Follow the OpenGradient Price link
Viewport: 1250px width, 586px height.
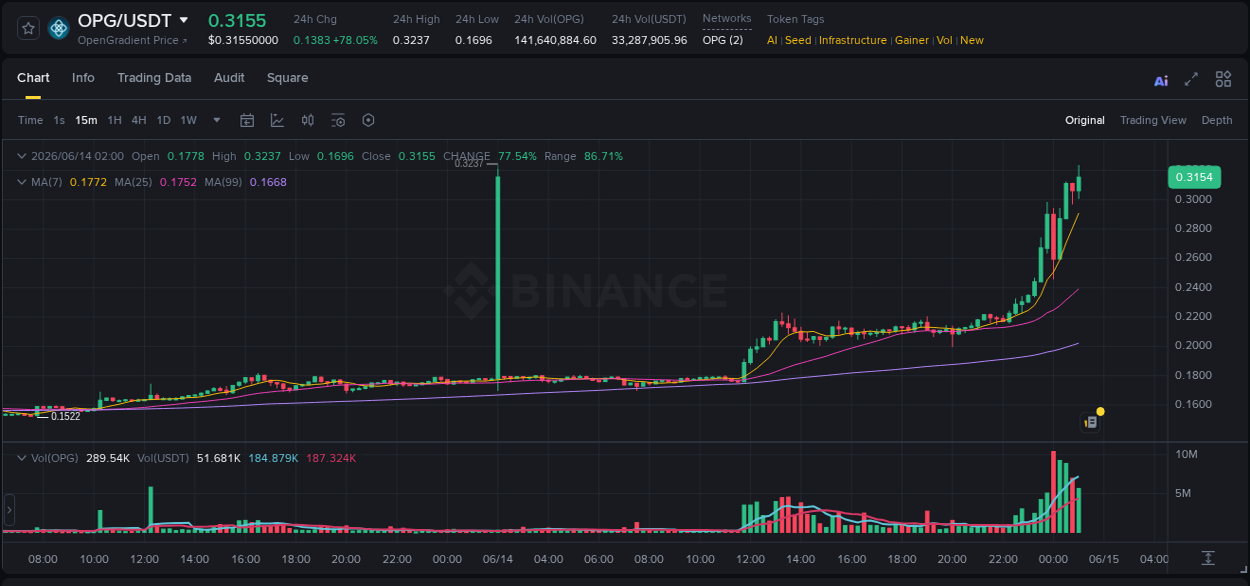(x=132, y=40)
